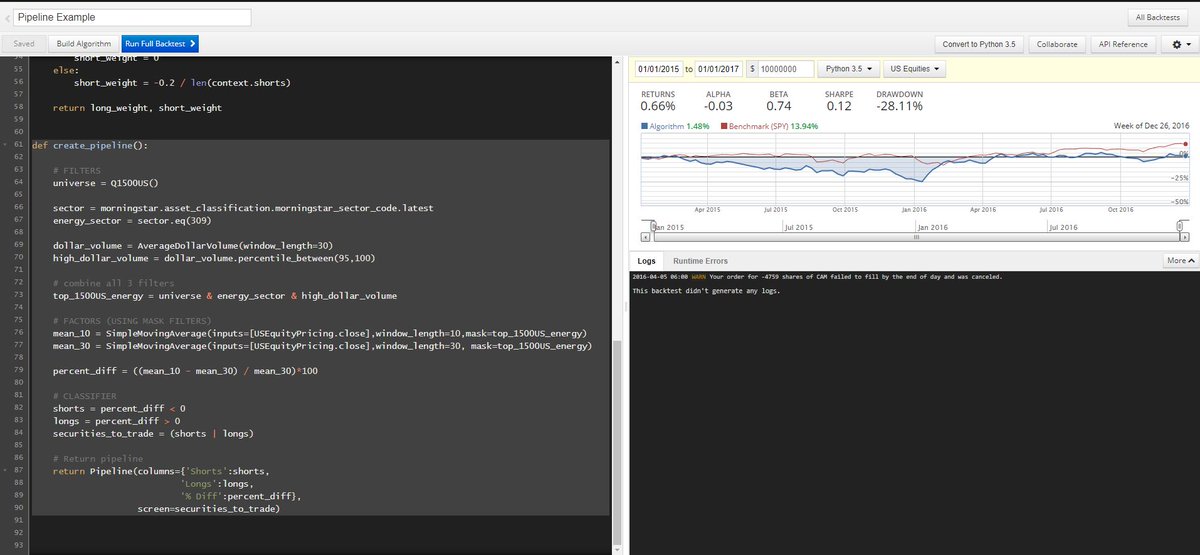Click Convert to Python 3.5
Viewport: 1200px width, 555px height.
(980, 44)
